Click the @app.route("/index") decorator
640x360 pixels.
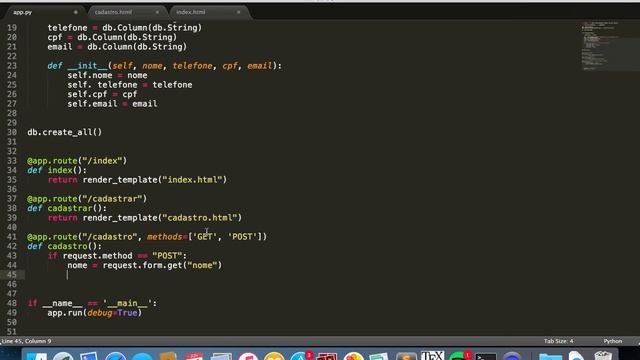(77, 161)
